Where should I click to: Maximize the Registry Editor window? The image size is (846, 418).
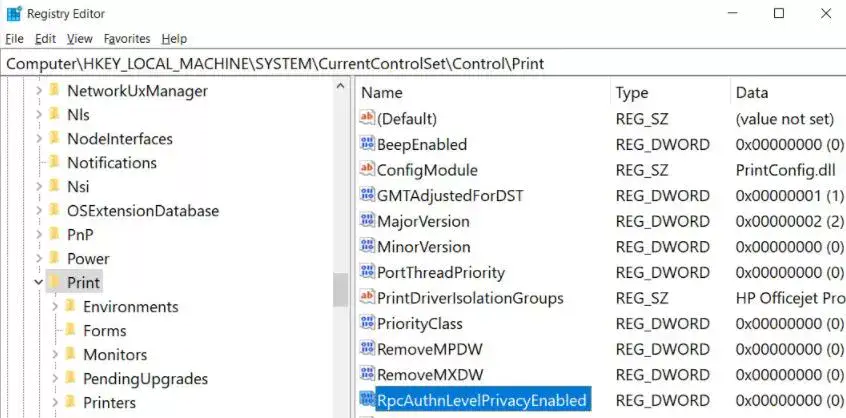(x=779, y=13)
